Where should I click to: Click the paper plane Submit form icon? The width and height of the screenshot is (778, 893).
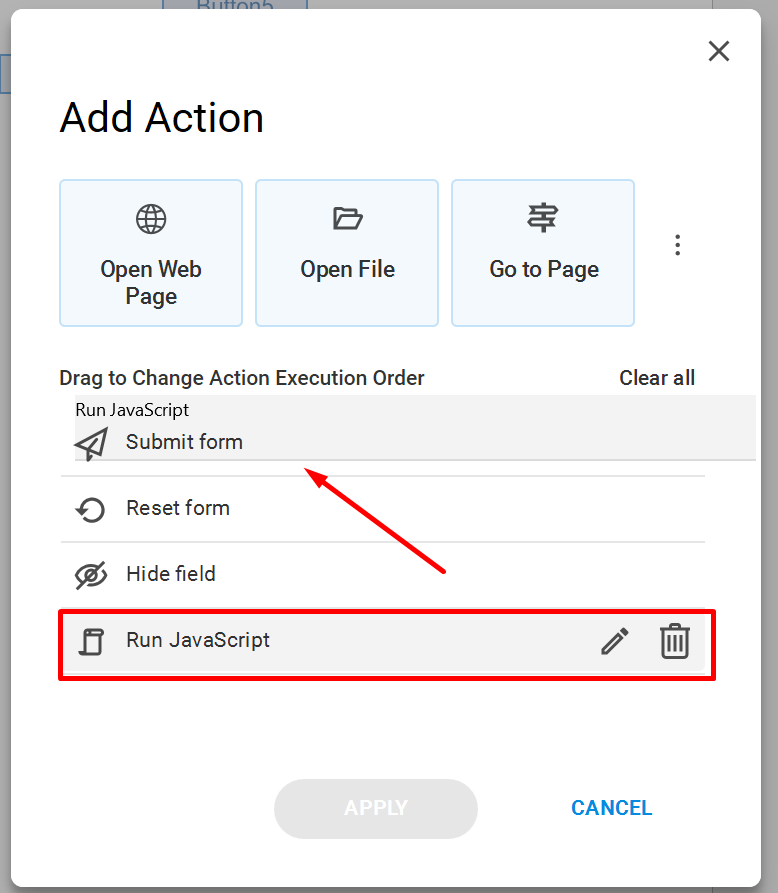tap(91, 444)
